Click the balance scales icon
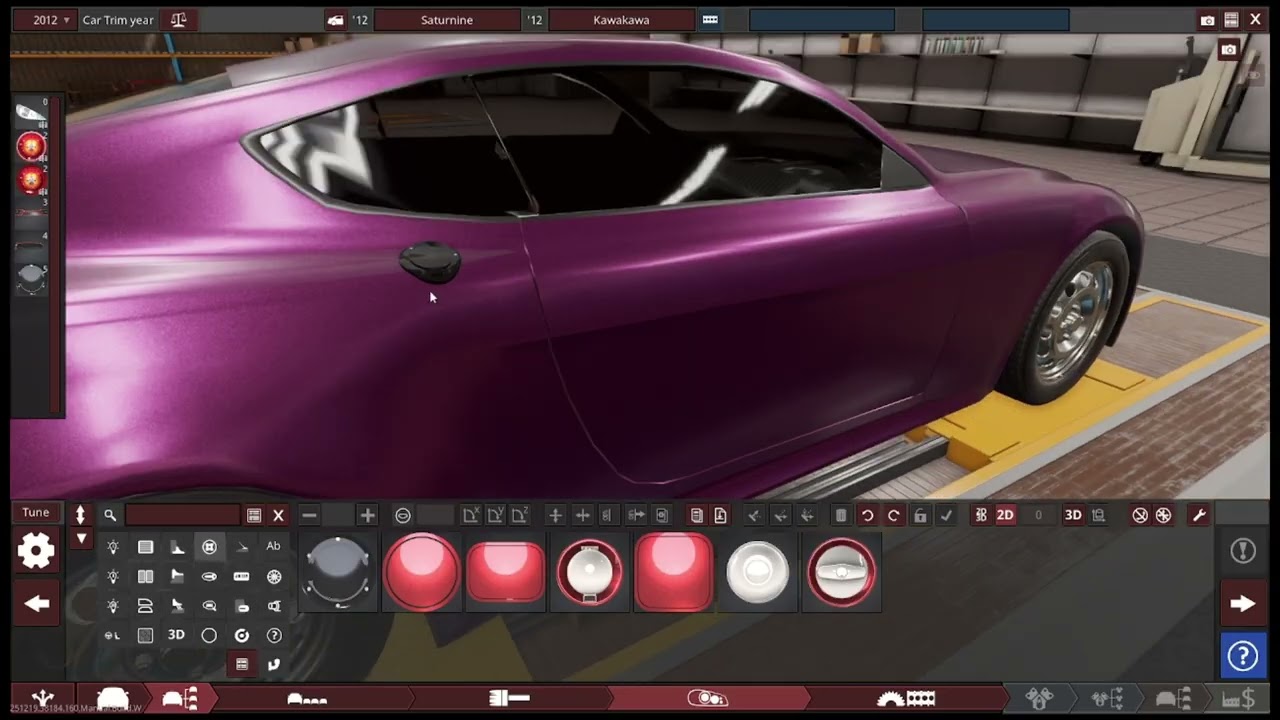Image resolution: width=1280 pixels, height=720 pixels. pos(178,20)
